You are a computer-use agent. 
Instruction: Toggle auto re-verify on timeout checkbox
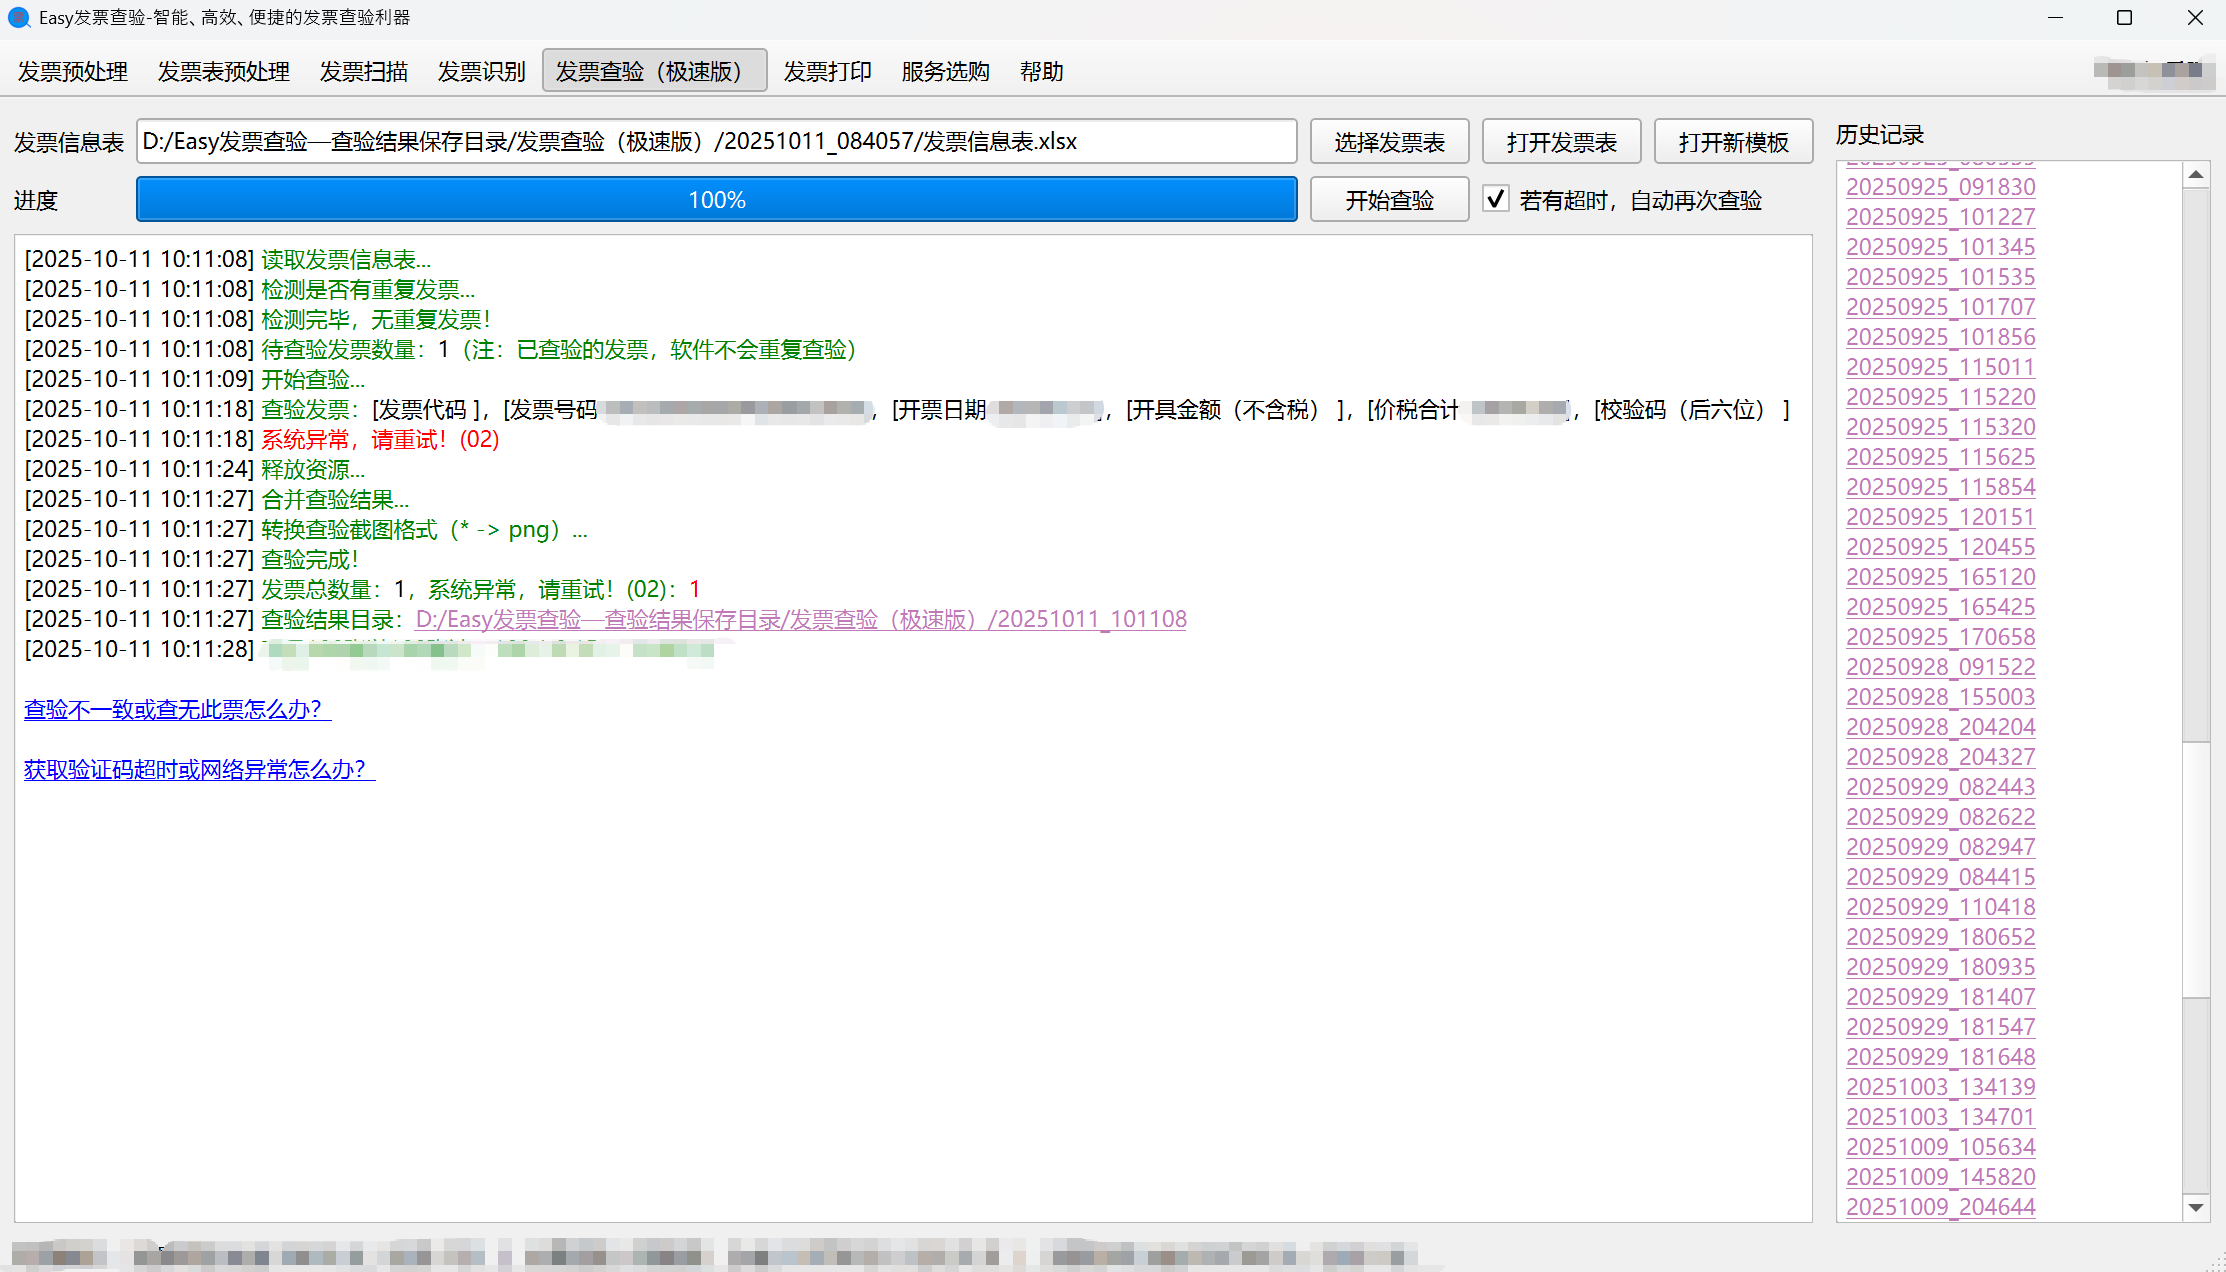pyautogui.click(x=1495, y=199)
